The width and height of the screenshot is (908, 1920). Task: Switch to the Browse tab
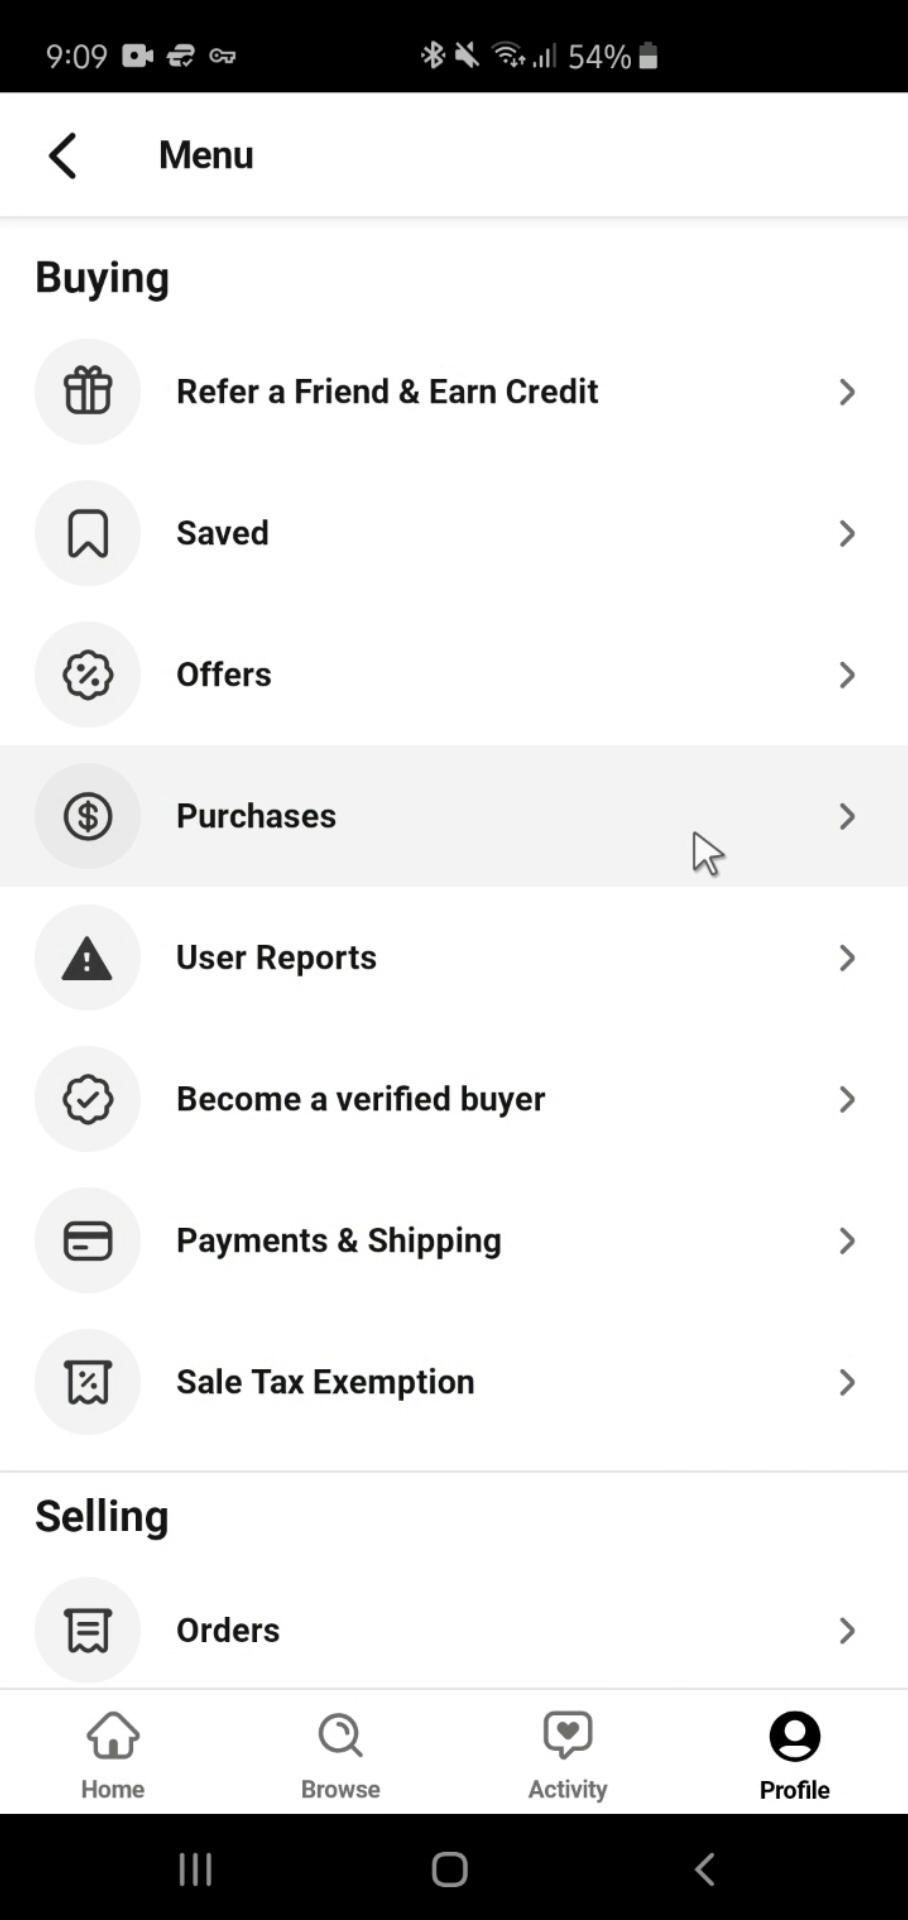[x=340, y=1755]
